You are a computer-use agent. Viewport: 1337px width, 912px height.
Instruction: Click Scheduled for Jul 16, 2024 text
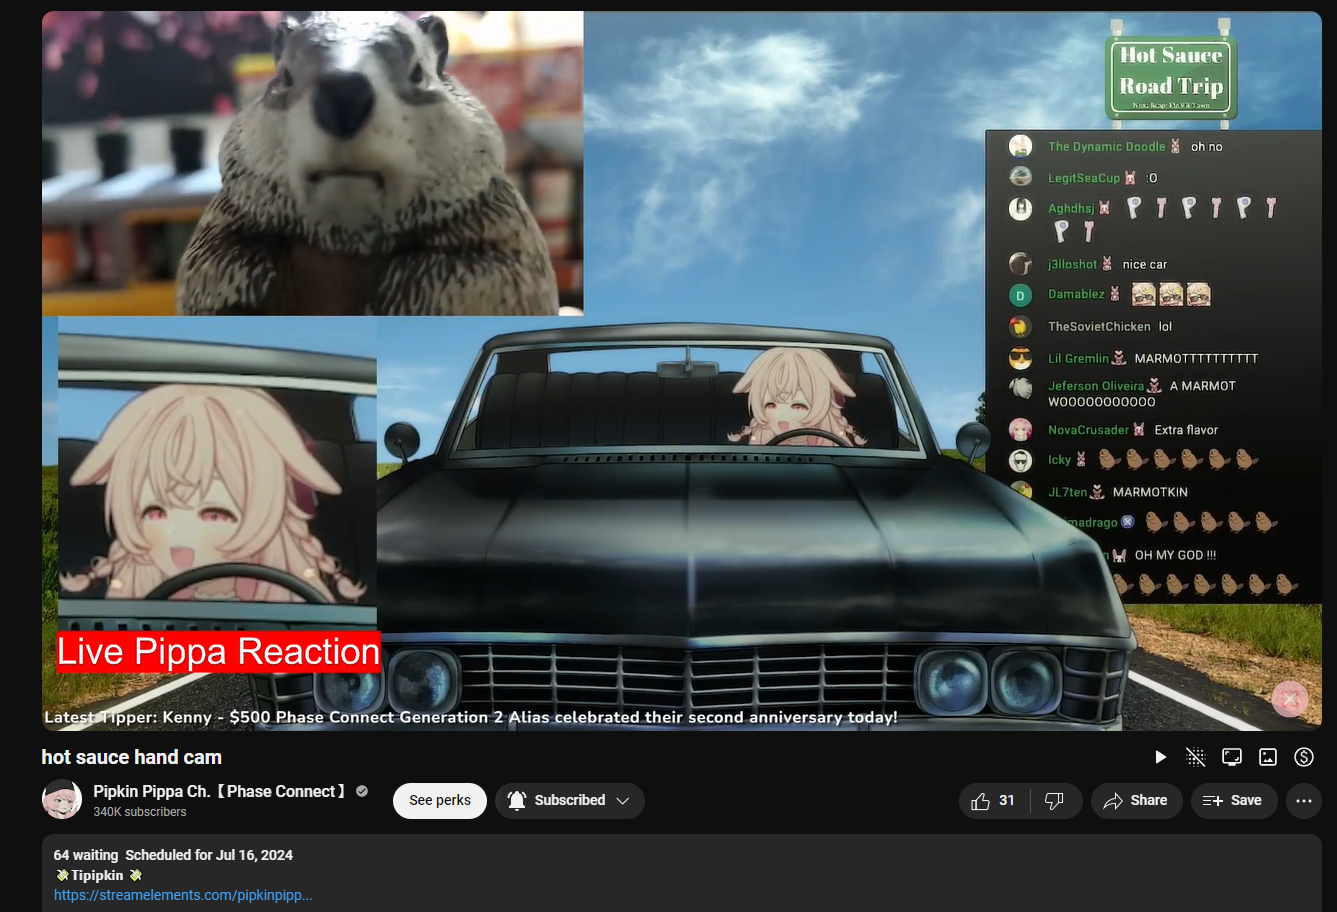(209, 855)
